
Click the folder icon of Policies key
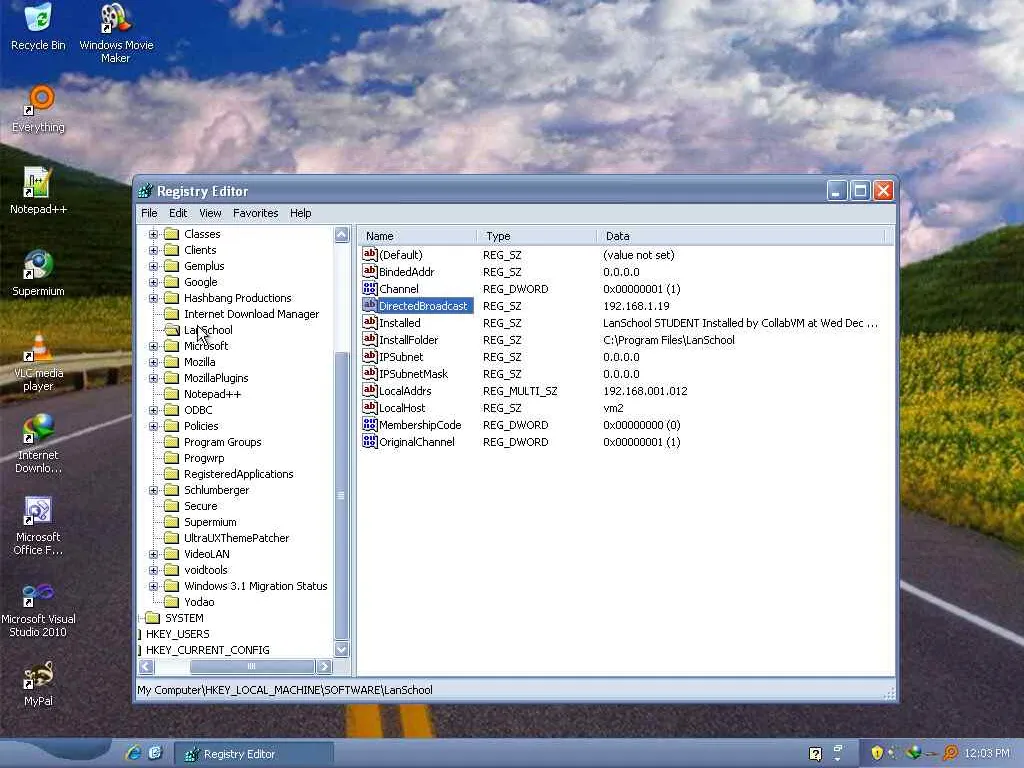[172, 426]
